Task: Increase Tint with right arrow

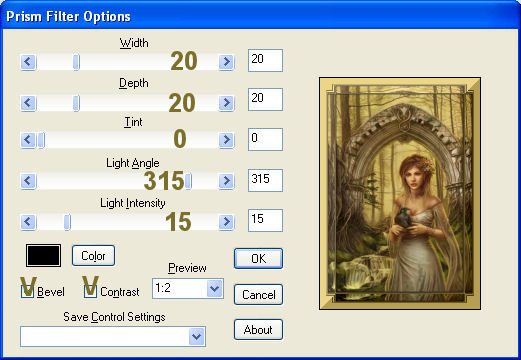Action: [x=226, y=140]
